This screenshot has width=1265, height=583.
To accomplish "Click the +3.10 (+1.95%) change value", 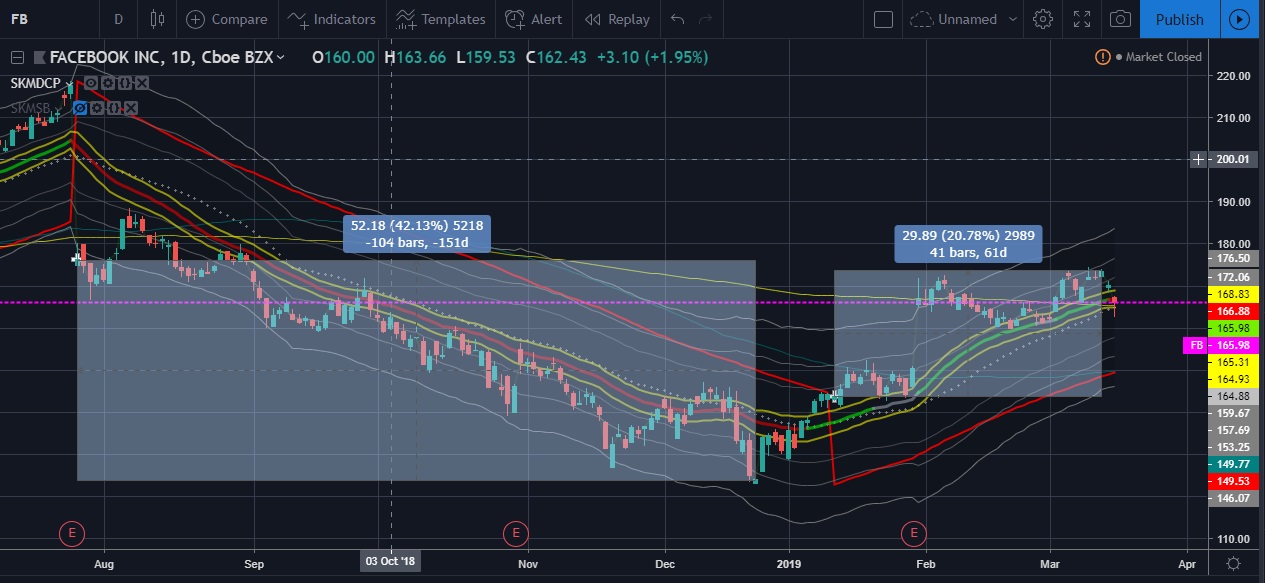I will click(651, 58).
